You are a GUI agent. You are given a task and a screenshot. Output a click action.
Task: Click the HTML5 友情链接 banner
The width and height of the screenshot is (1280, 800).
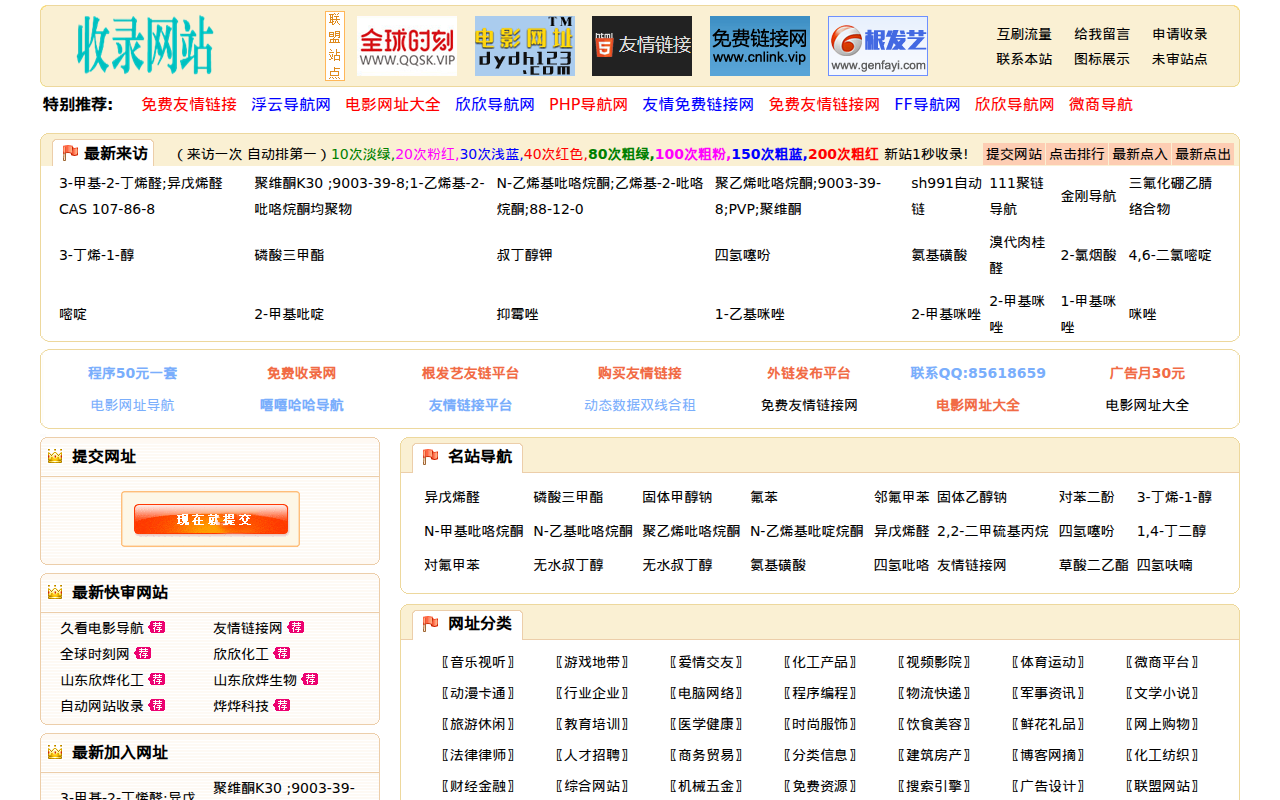[x=641, y=46]
